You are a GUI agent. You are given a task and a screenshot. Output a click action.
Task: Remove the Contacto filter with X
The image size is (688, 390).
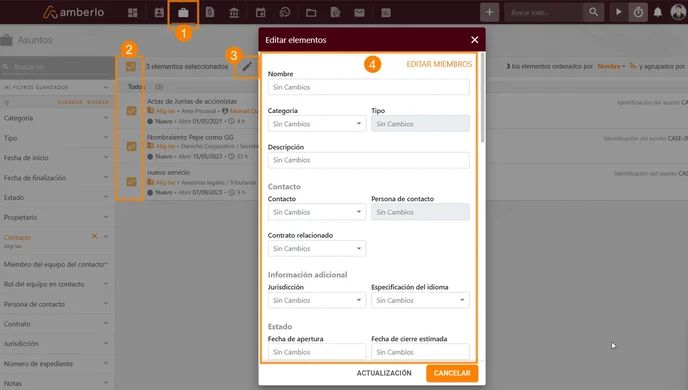tap(94, 236)
